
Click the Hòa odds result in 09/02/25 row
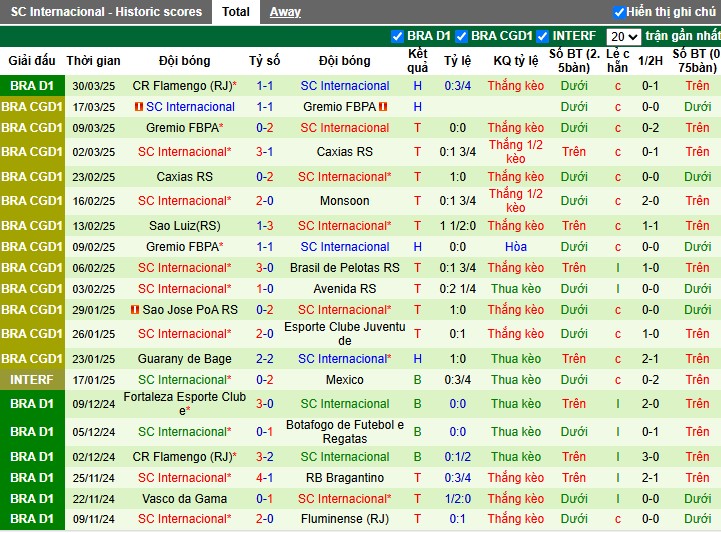point(516,247)
